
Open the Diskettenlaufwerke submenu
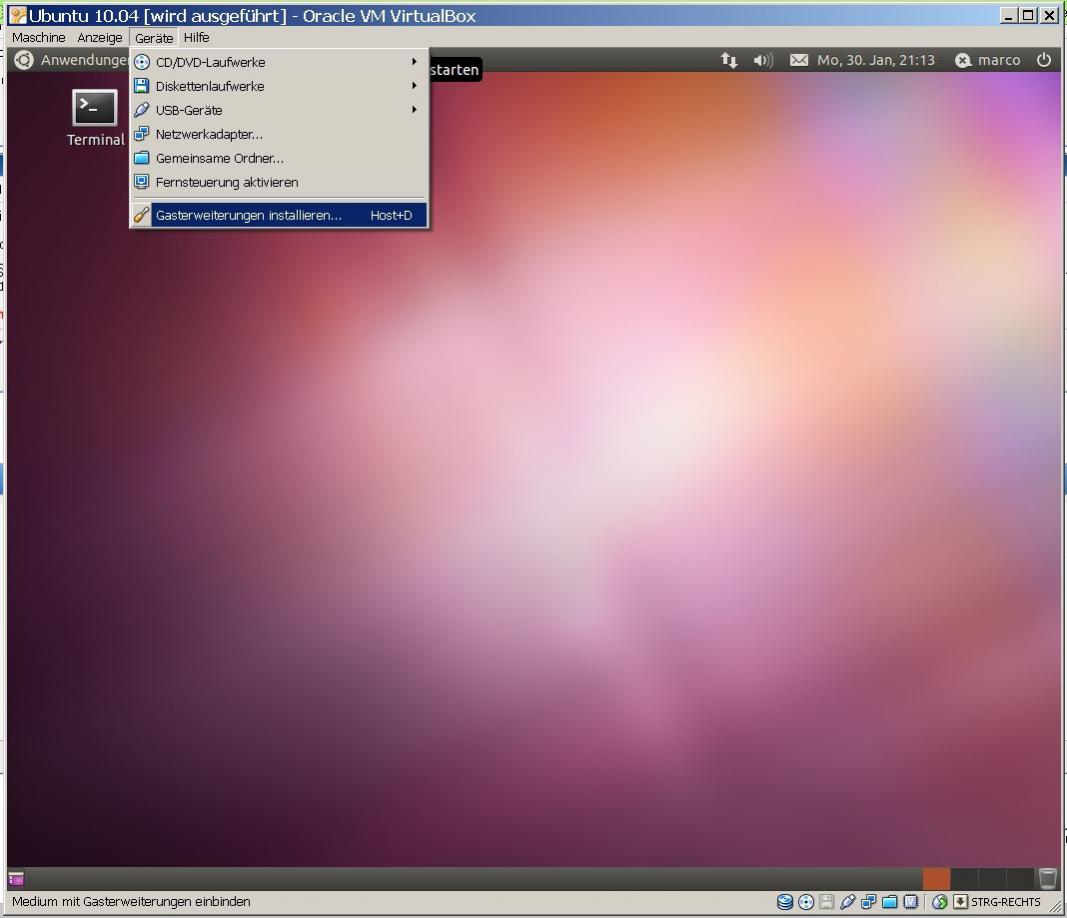tap(279, 86)
